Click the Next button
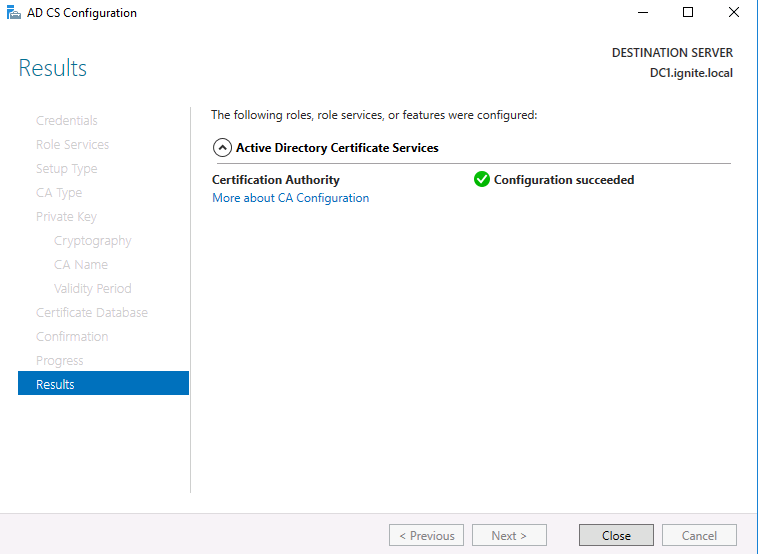 coord(509,535)
